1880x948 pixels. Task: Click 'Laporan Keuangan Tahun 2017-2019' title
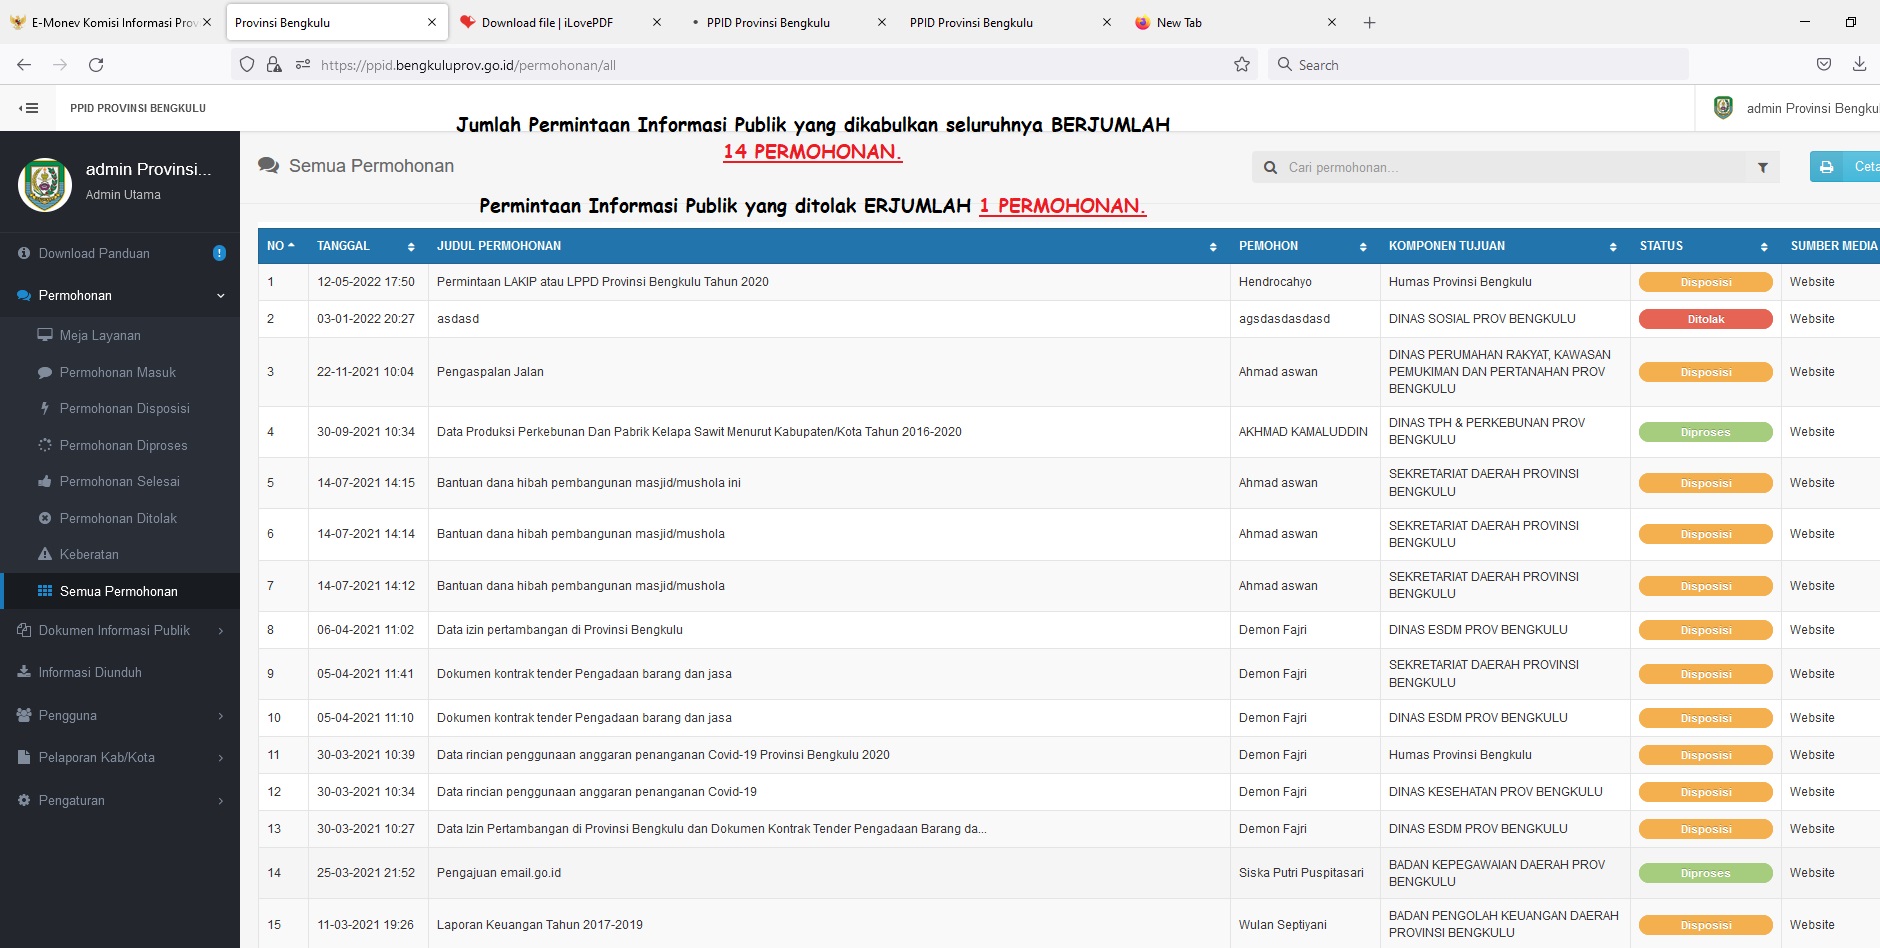[540, 925]
